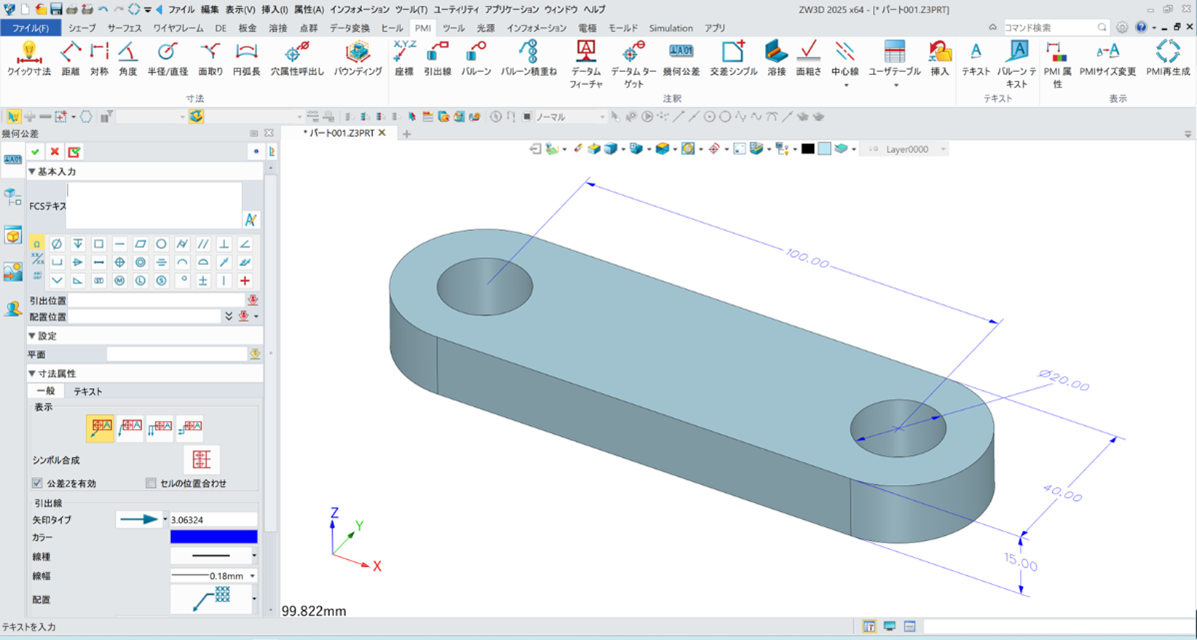This screenshot has height=640, width=1197.
Task: Open the PMIサイズ変更 resize tool
Action: pos(1107,59)
